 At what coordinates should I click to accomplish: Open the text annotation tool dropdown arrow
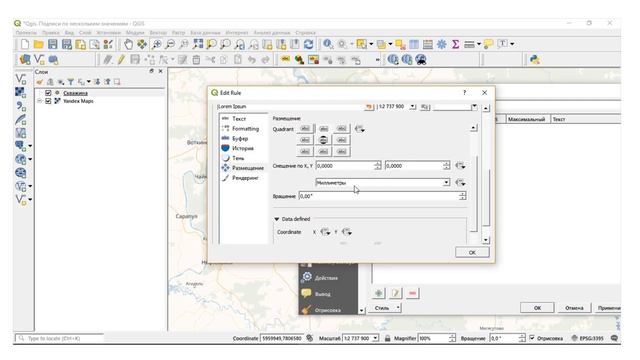coord(512,44)
